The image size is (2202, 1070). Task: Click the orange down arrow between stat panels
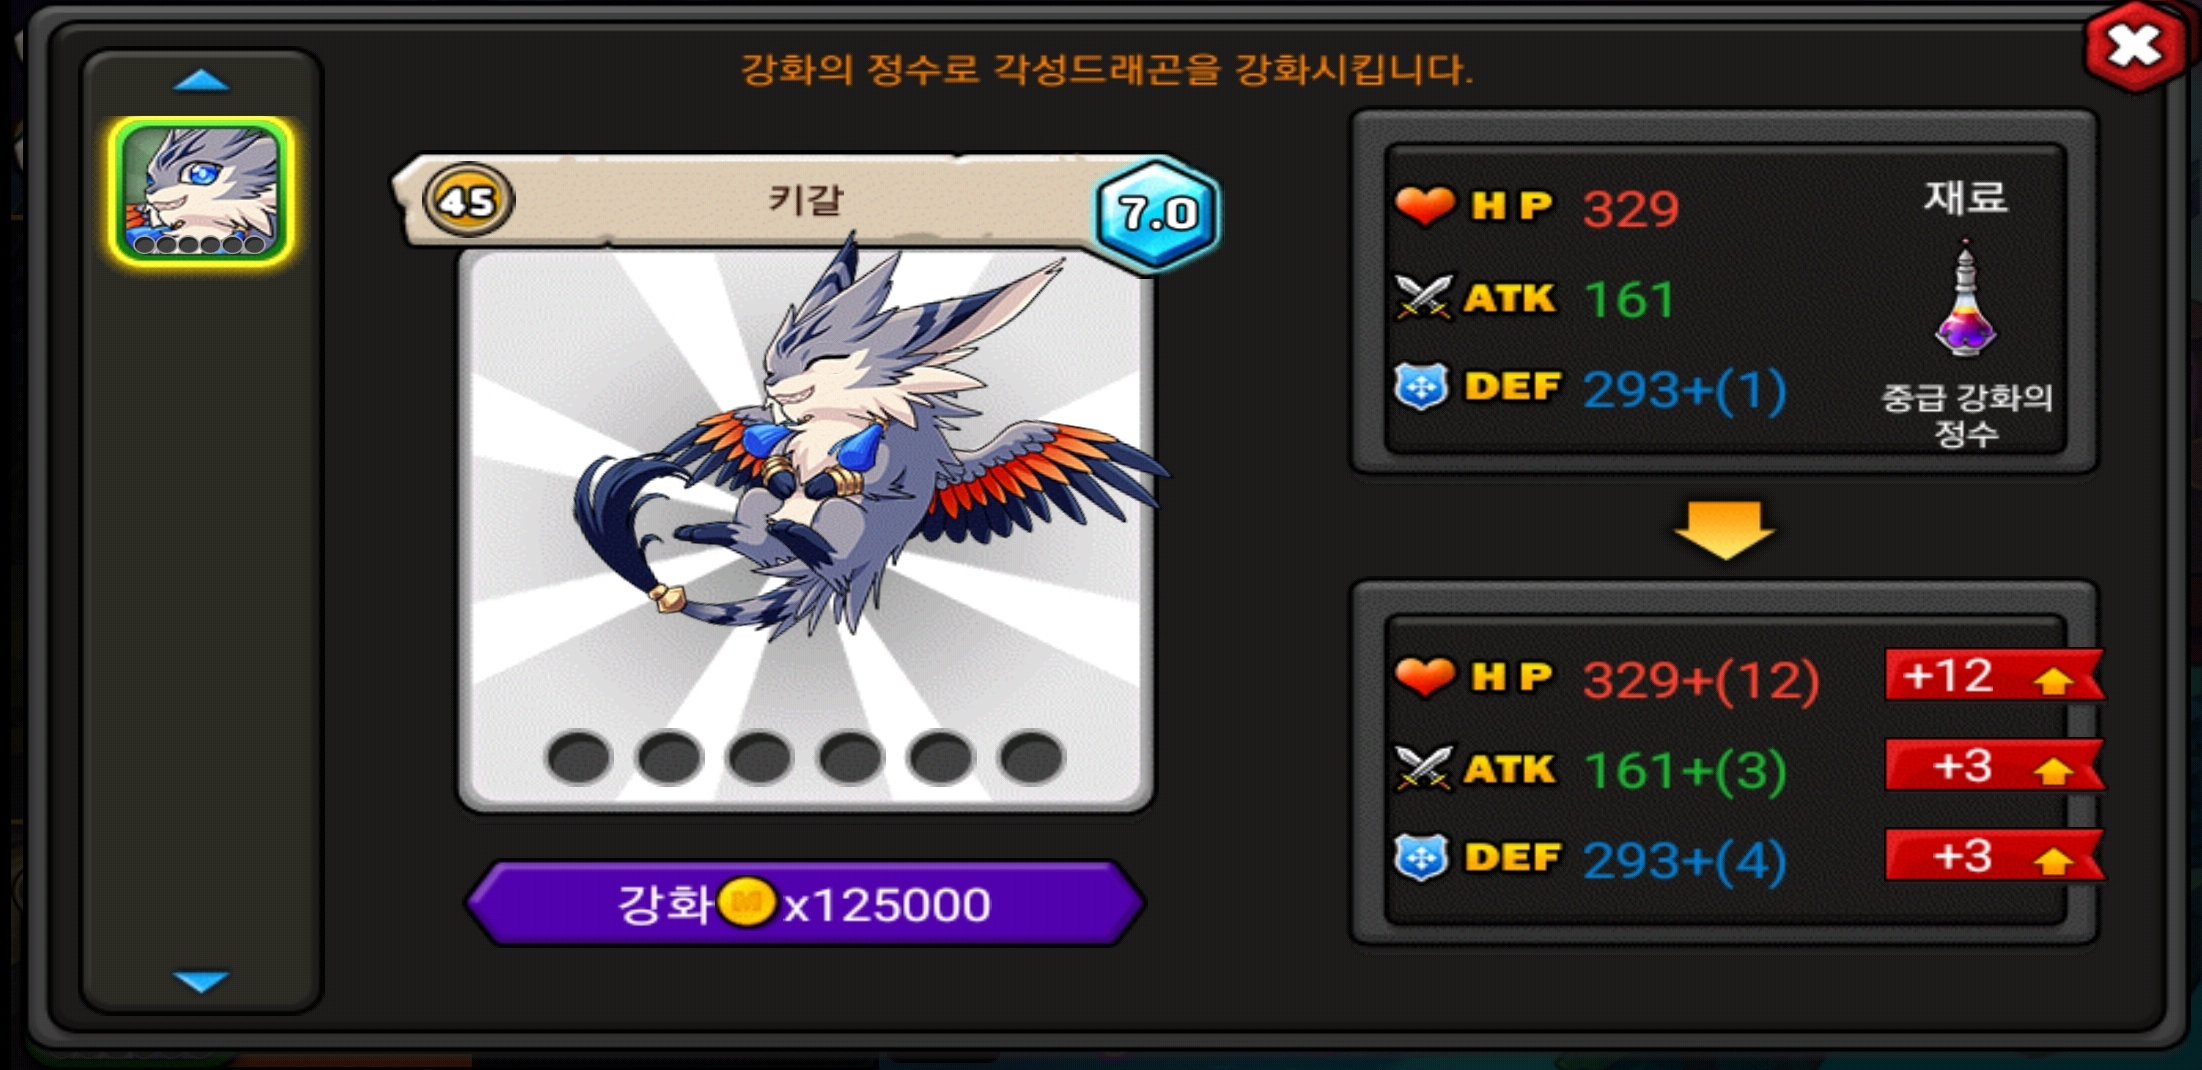click(x=1724, y=530)
